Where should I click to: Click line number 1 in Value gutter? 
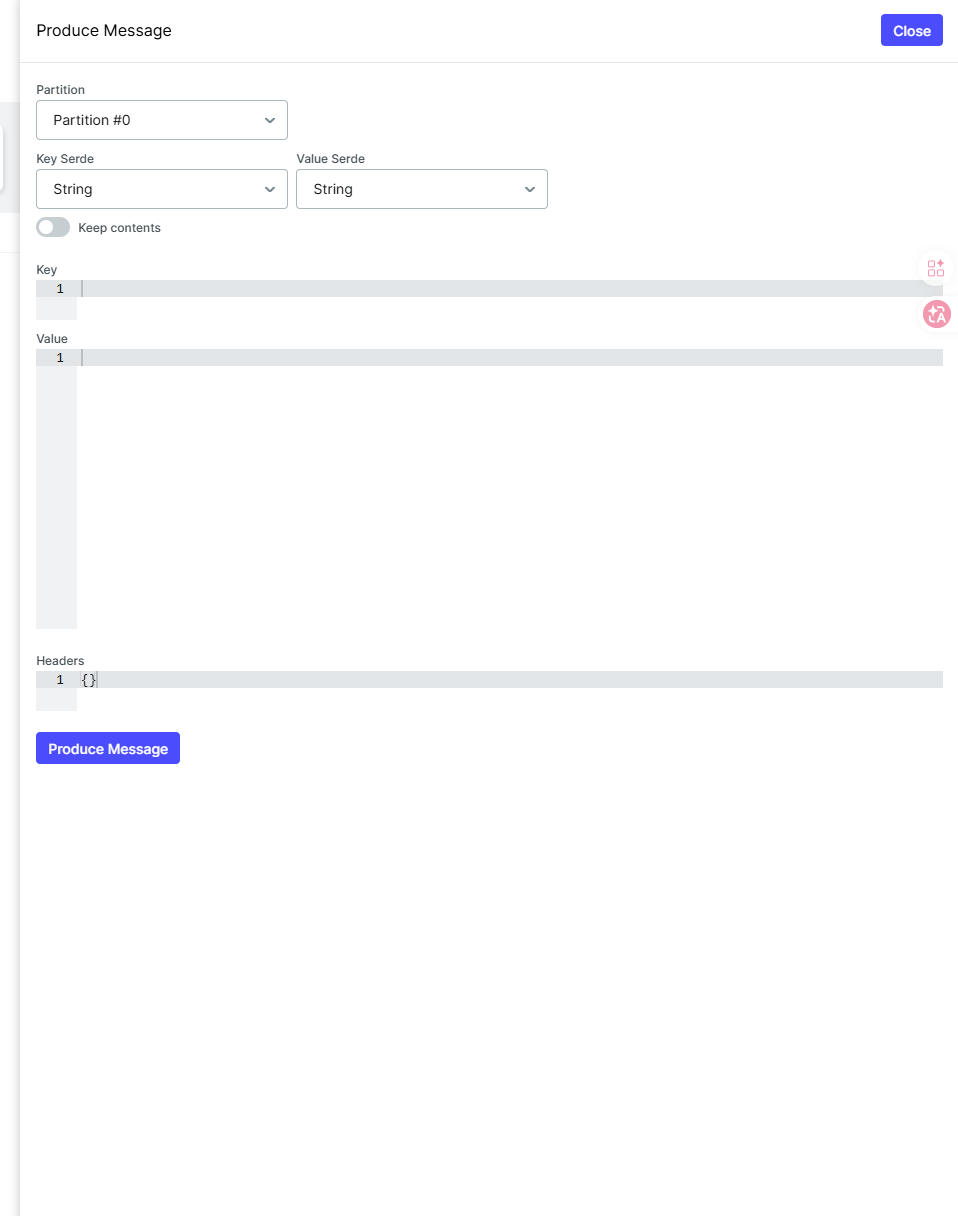[x=60, y=358]
